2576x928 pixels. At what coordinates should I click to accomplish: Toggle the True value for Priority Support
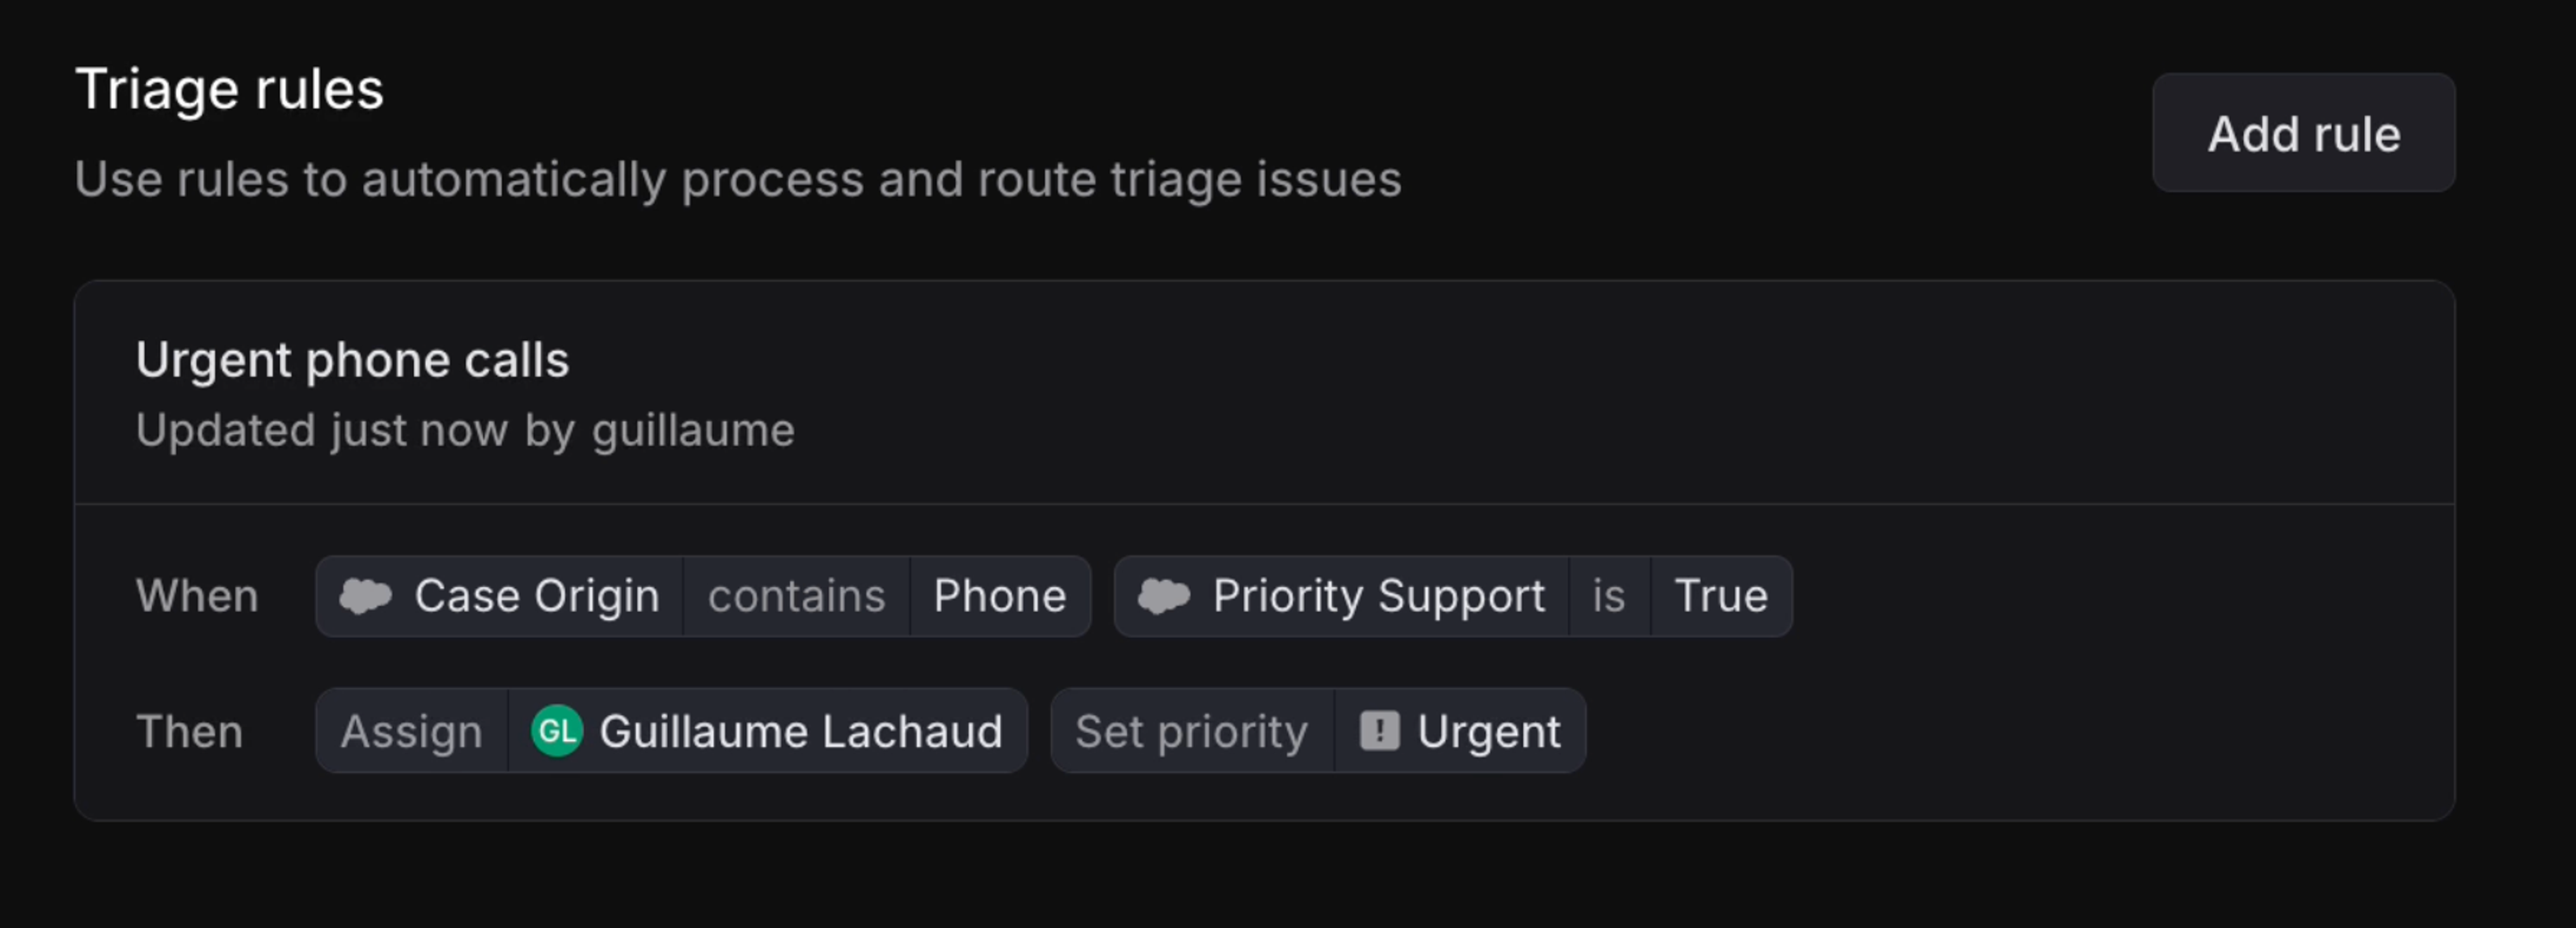(x=1721, y=596)
